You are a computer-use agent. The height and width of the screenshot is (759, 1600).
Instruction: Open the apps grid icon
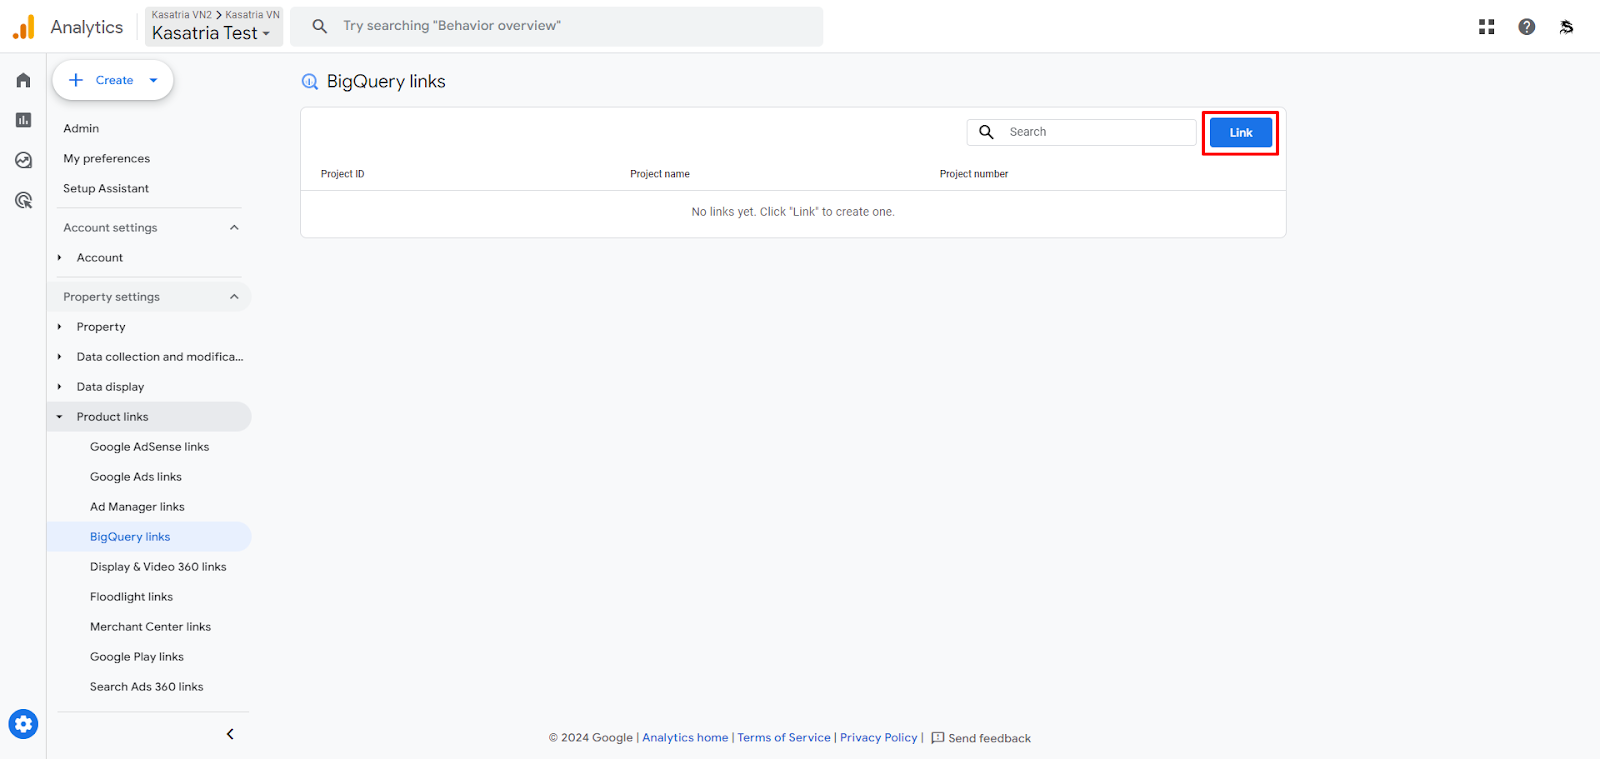(x=1487, y=27)
